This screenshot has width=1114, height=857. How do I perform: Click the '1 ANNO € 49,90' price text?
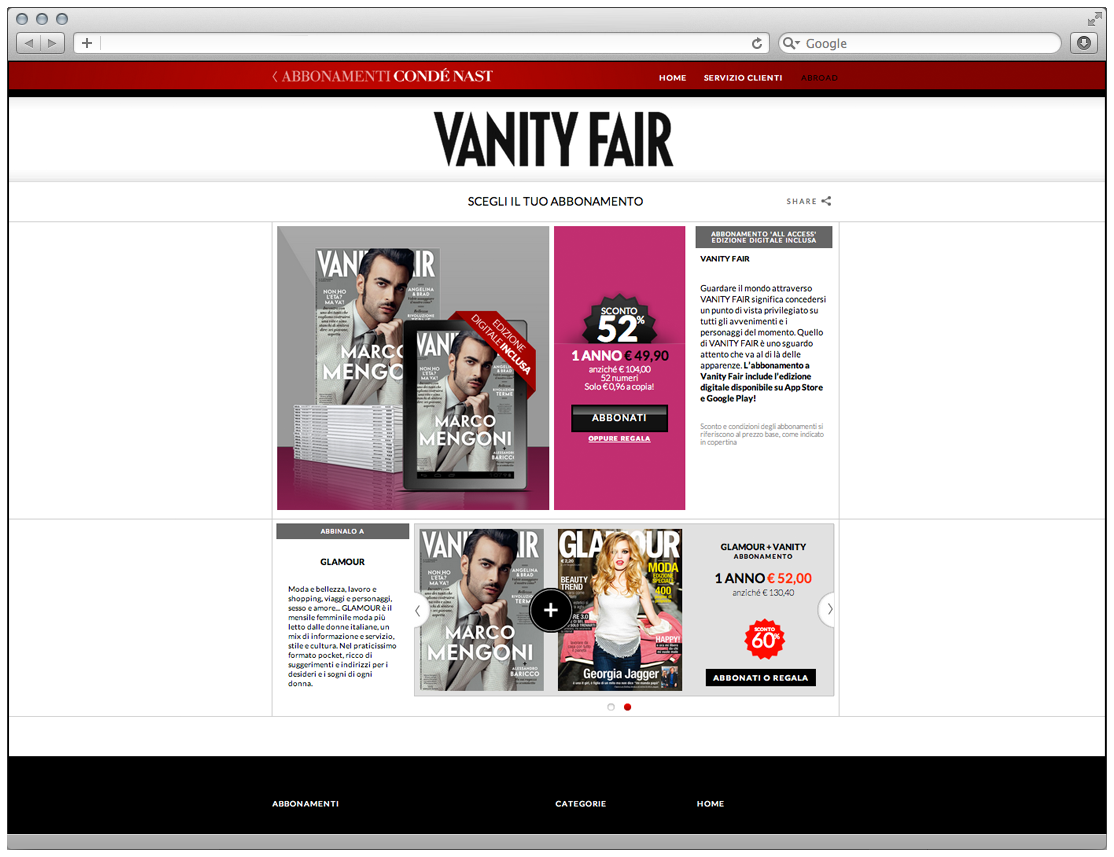pos(620,356)
